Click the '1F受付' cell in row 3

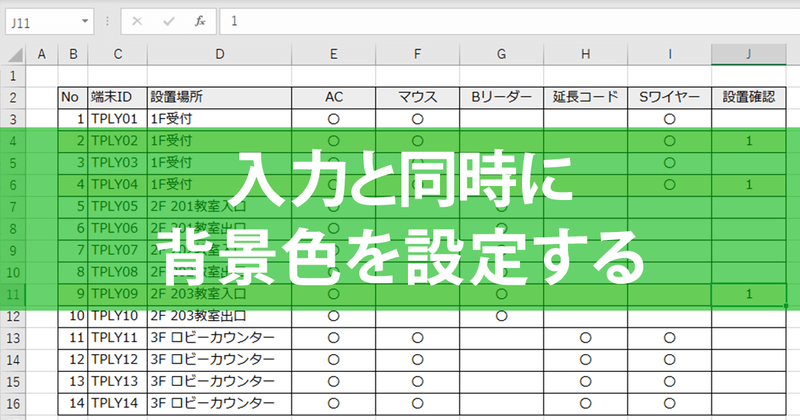point(219,119)
